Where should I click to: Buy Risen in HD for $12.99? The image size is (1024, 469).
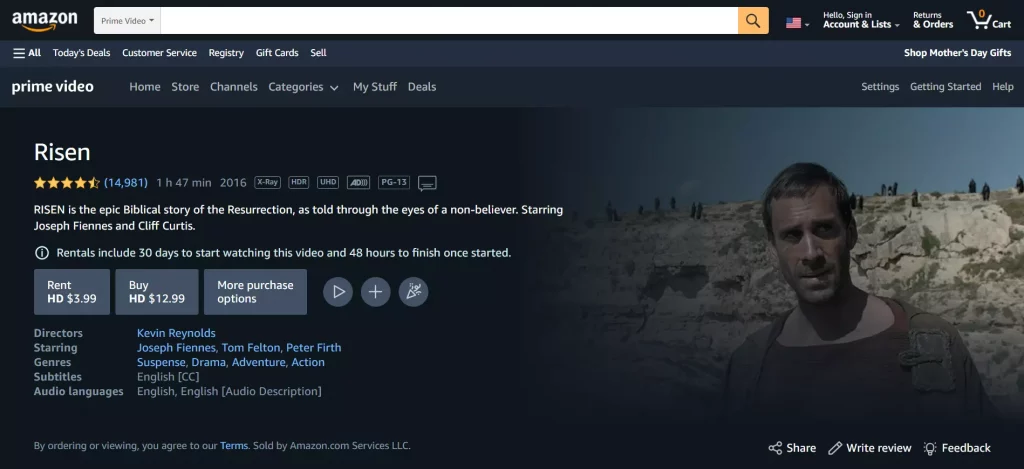pos(157,292)
